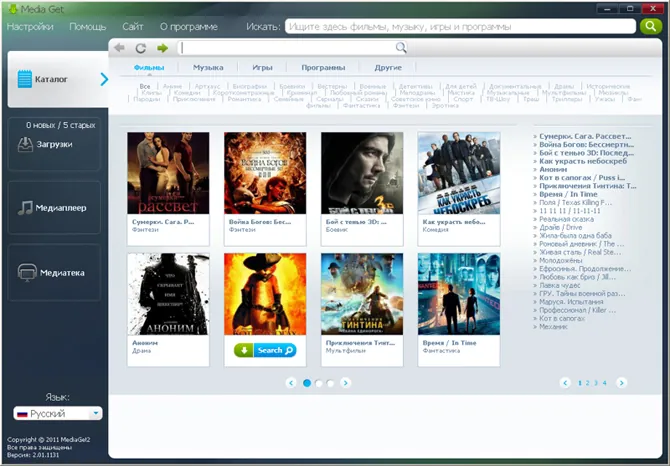670x466 pixels.
Task: Click list entry Механик
Action: [x=553, y=327]
